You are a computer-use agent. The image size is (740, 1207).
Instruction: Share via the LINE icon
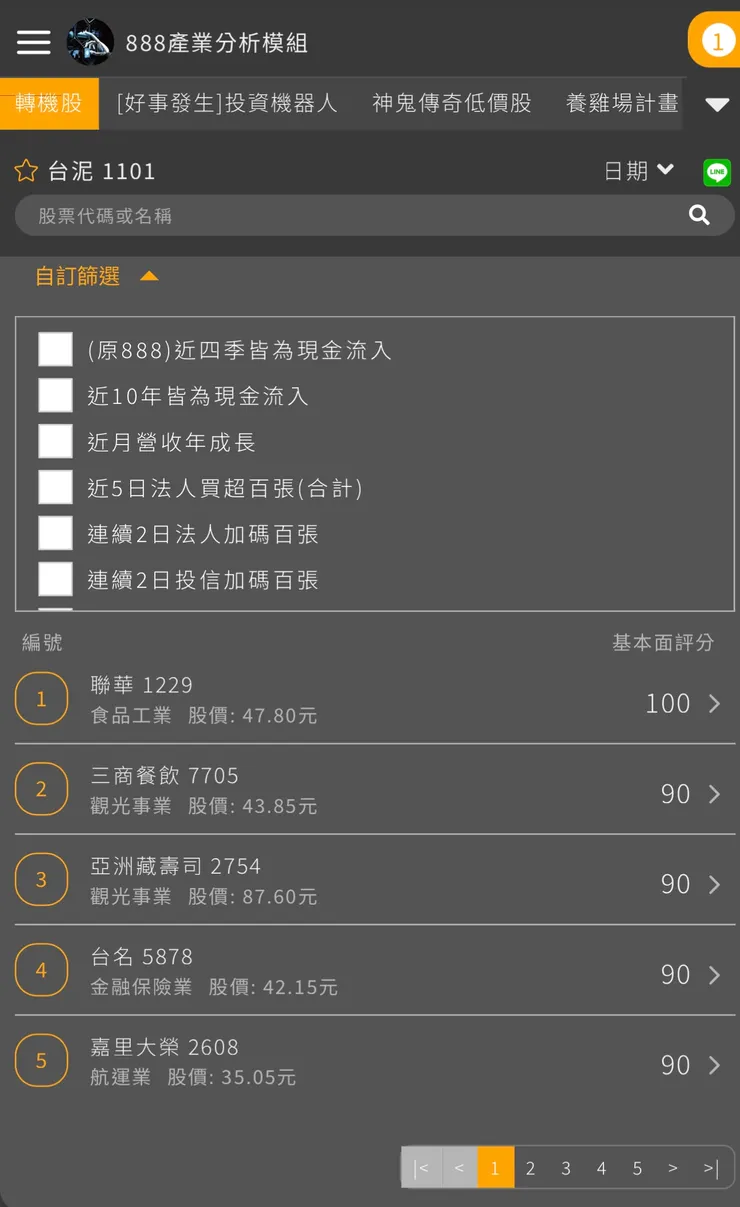(716, 172)
